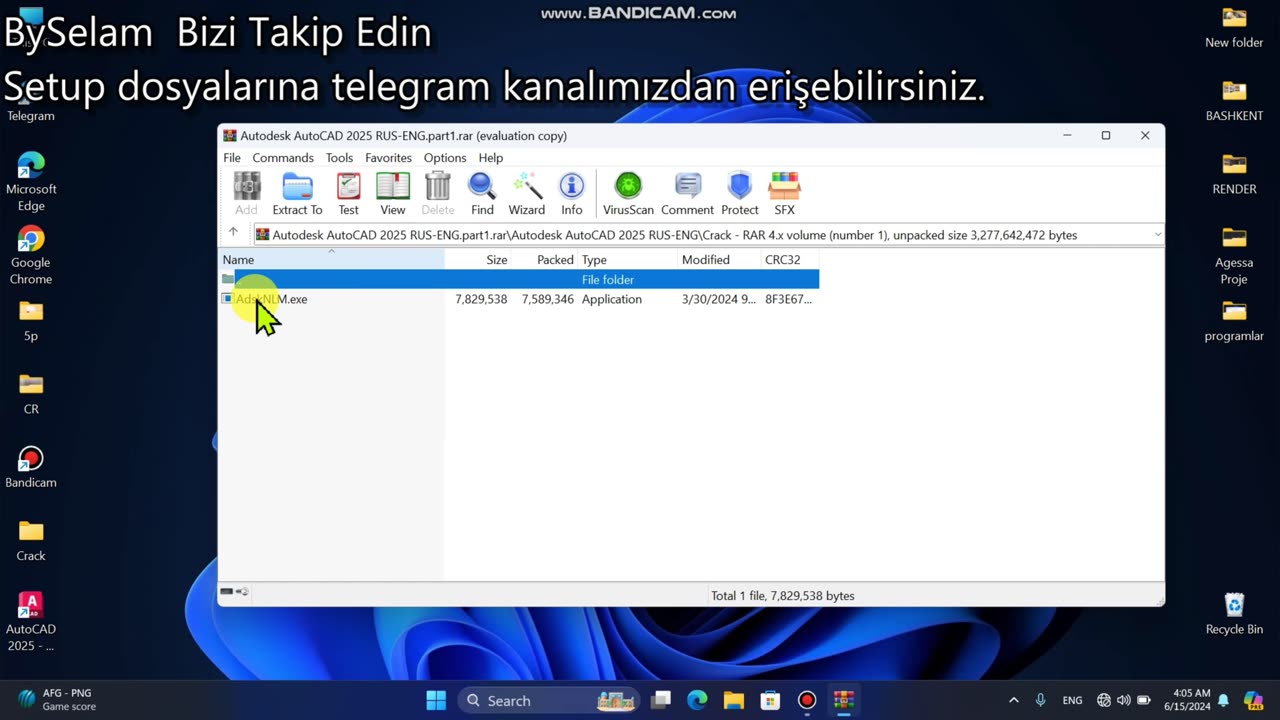Image resolution: width=1280 pixels, height=720 pixels.
Task: Select the BASHKENT desktop archive
Action: point(1234,100)
